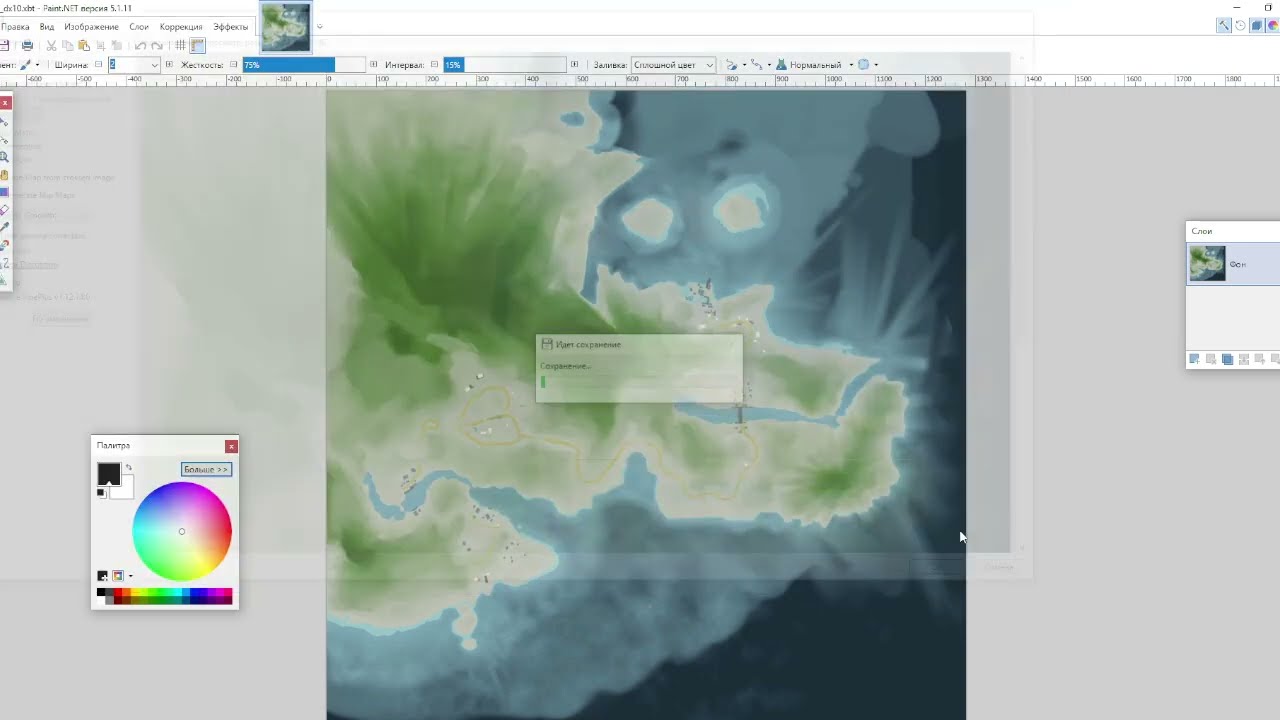
Task: Select the Pan hand tool
Action: (x=5, y=174)
